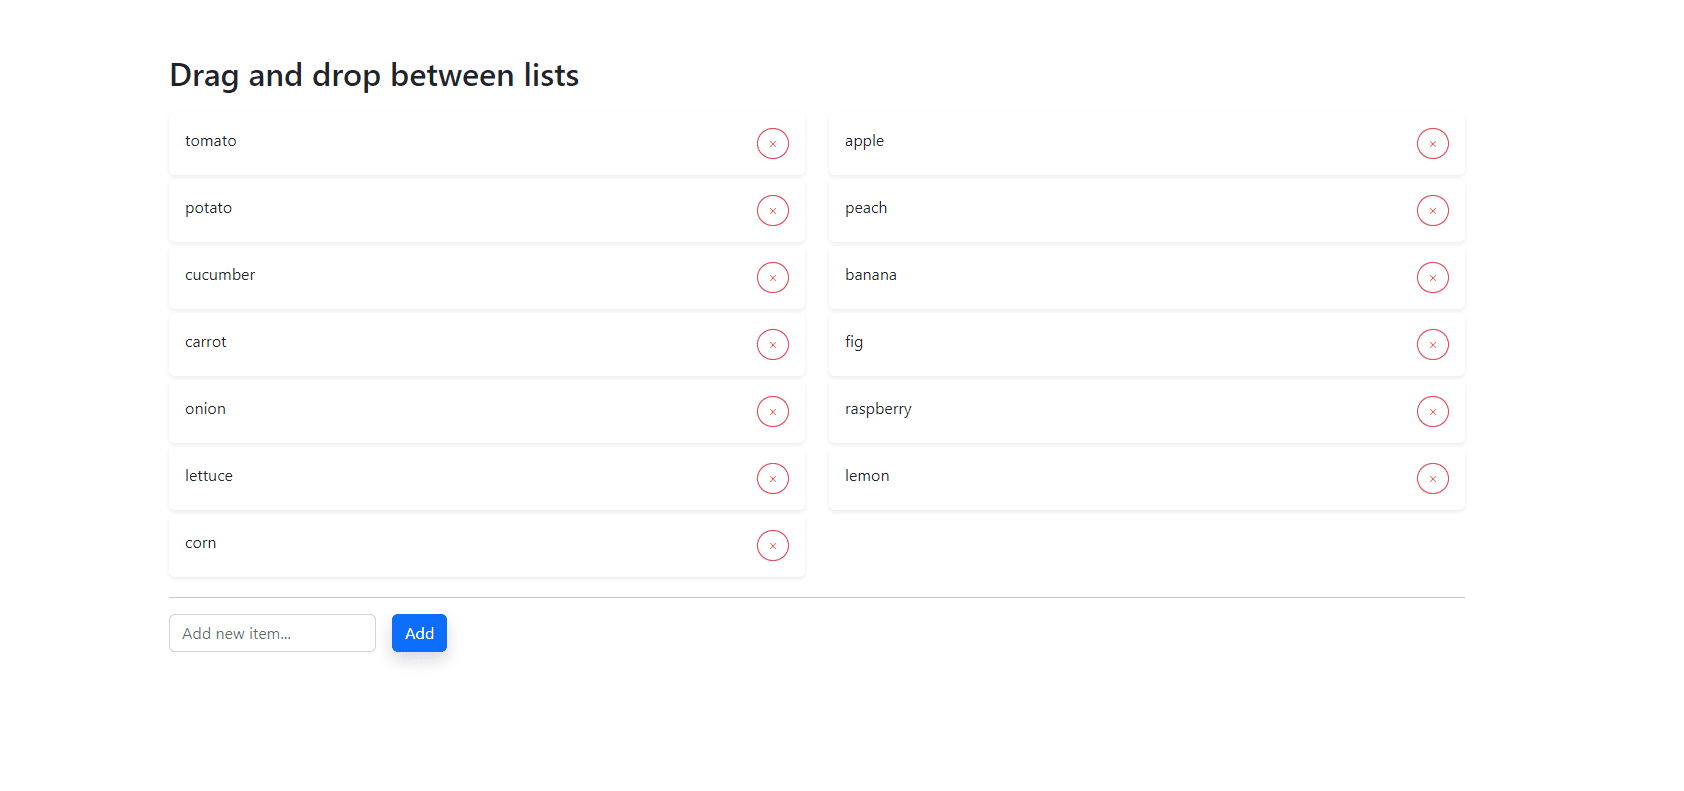Click the banana list item
This screenshot has height=791, width=1684.
coord(1110,278)
